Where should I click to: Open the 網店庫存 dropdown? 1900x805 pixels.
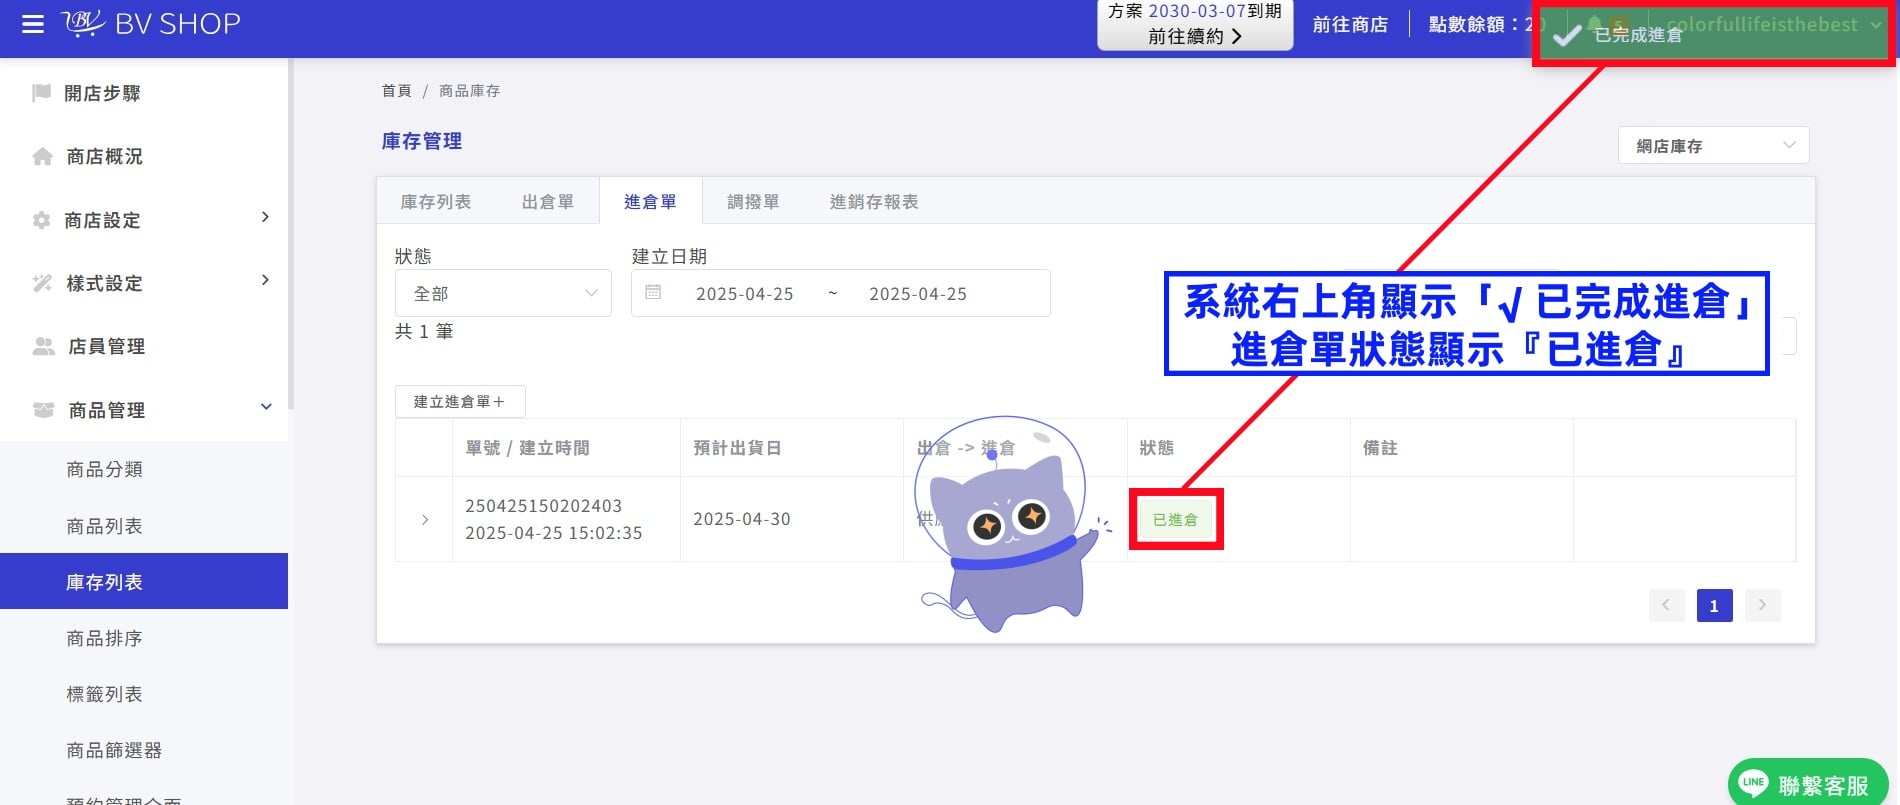point(1713,146)
